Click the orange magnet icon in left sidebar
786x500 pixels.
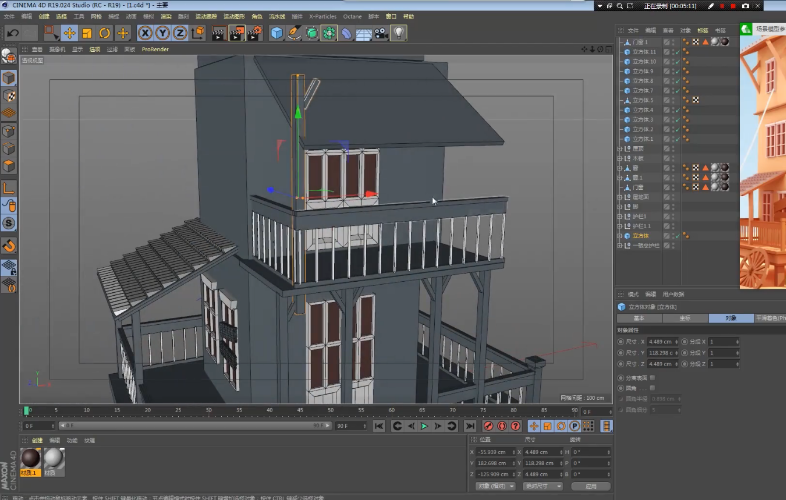tap(9, 246)
